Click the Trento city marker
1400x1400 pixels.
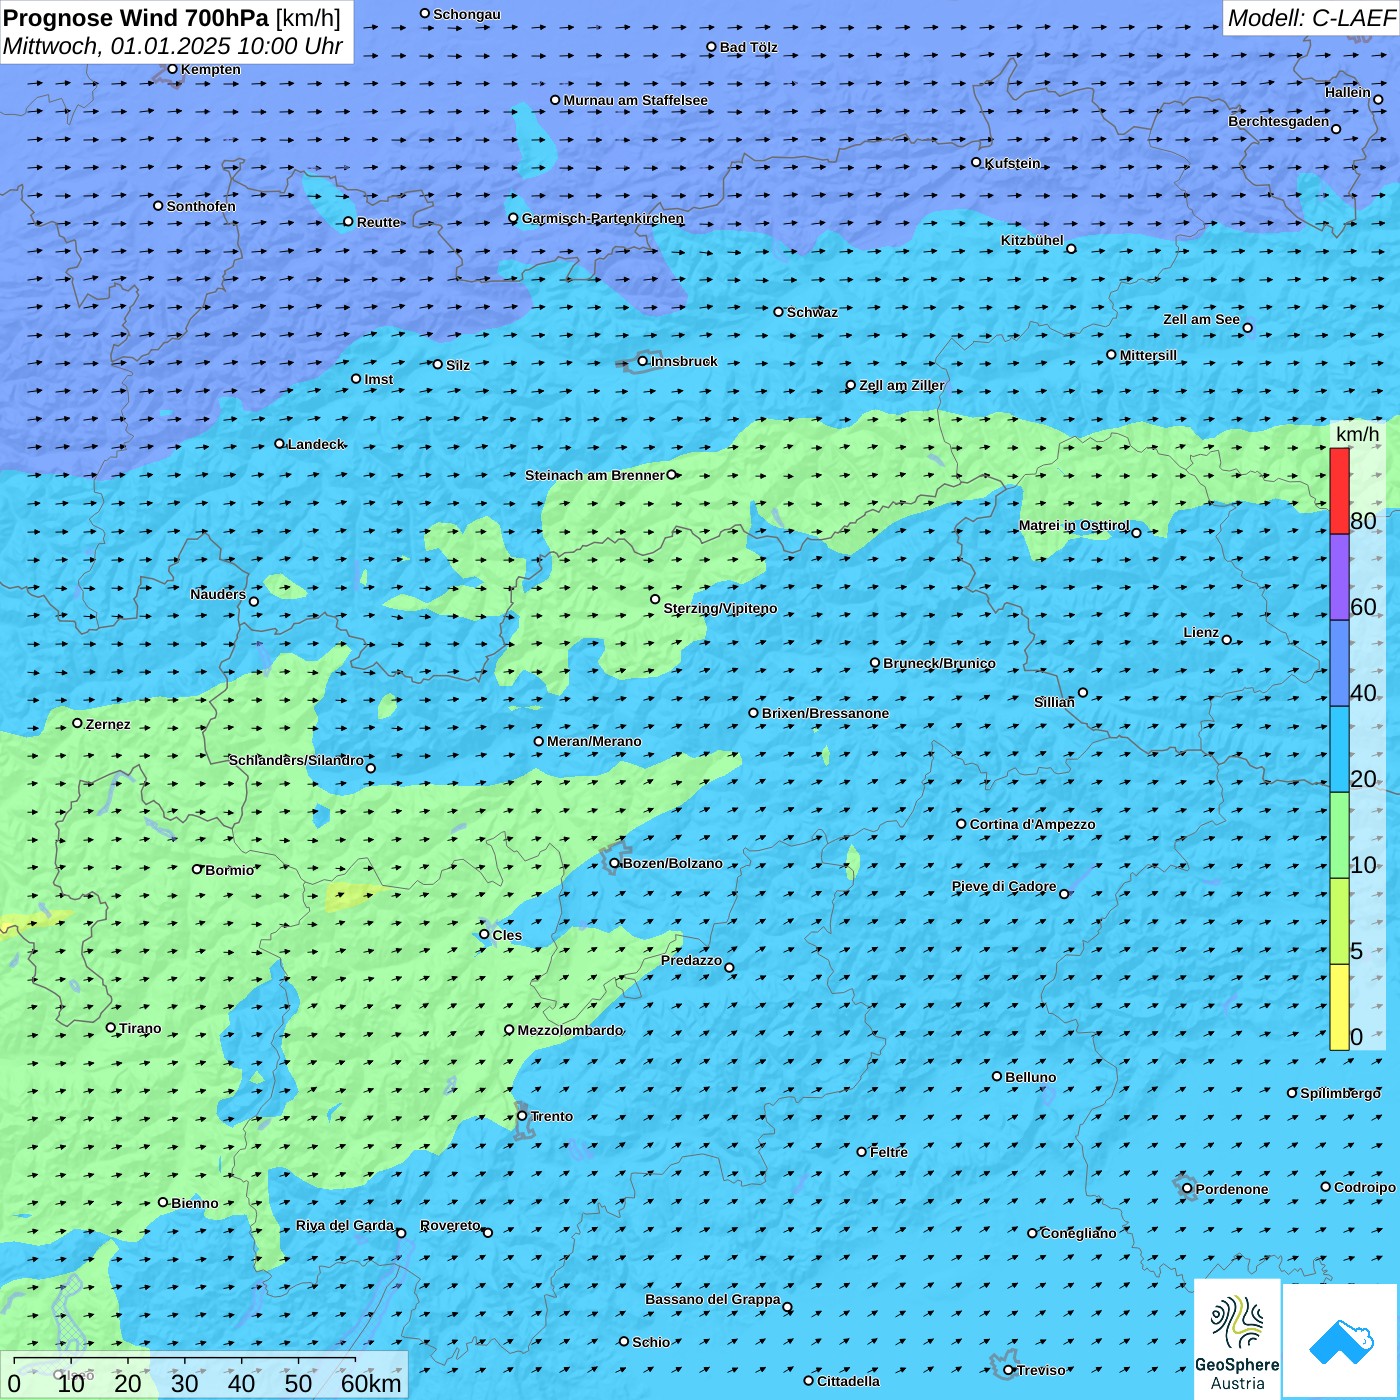[522, 1116]
